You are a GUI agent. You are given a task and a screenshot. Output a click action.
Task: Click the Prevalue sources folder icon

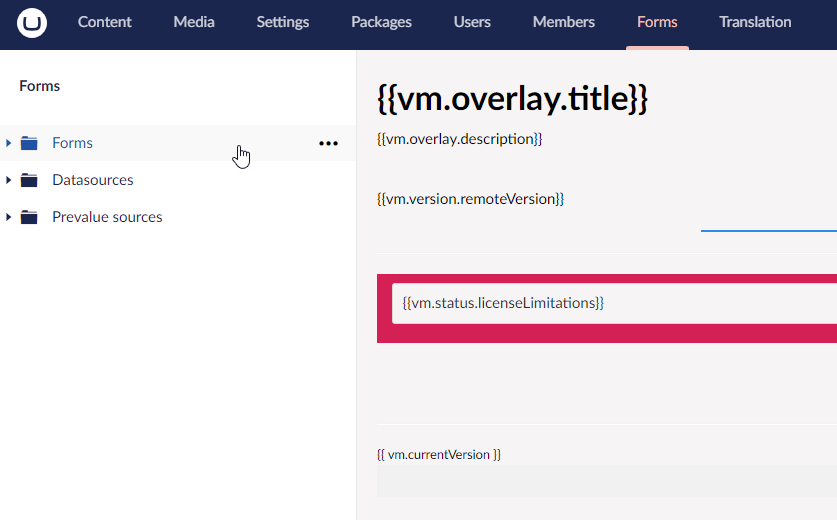29,217
